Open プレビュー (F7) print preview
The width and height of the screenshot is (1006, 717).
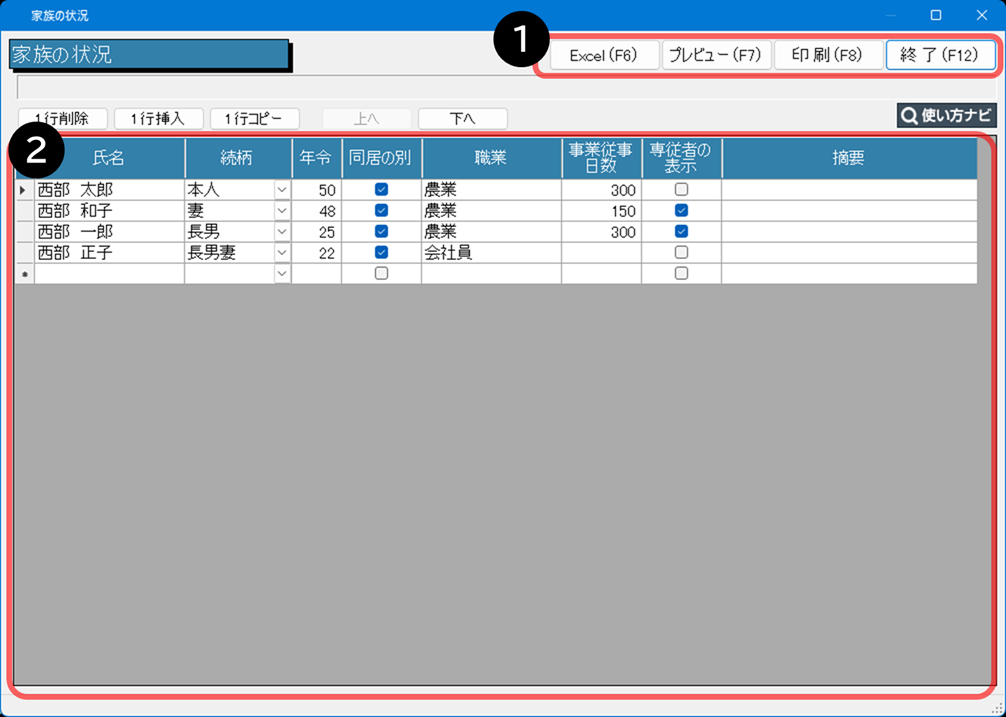pyautogui.click(x=716, y=55)
